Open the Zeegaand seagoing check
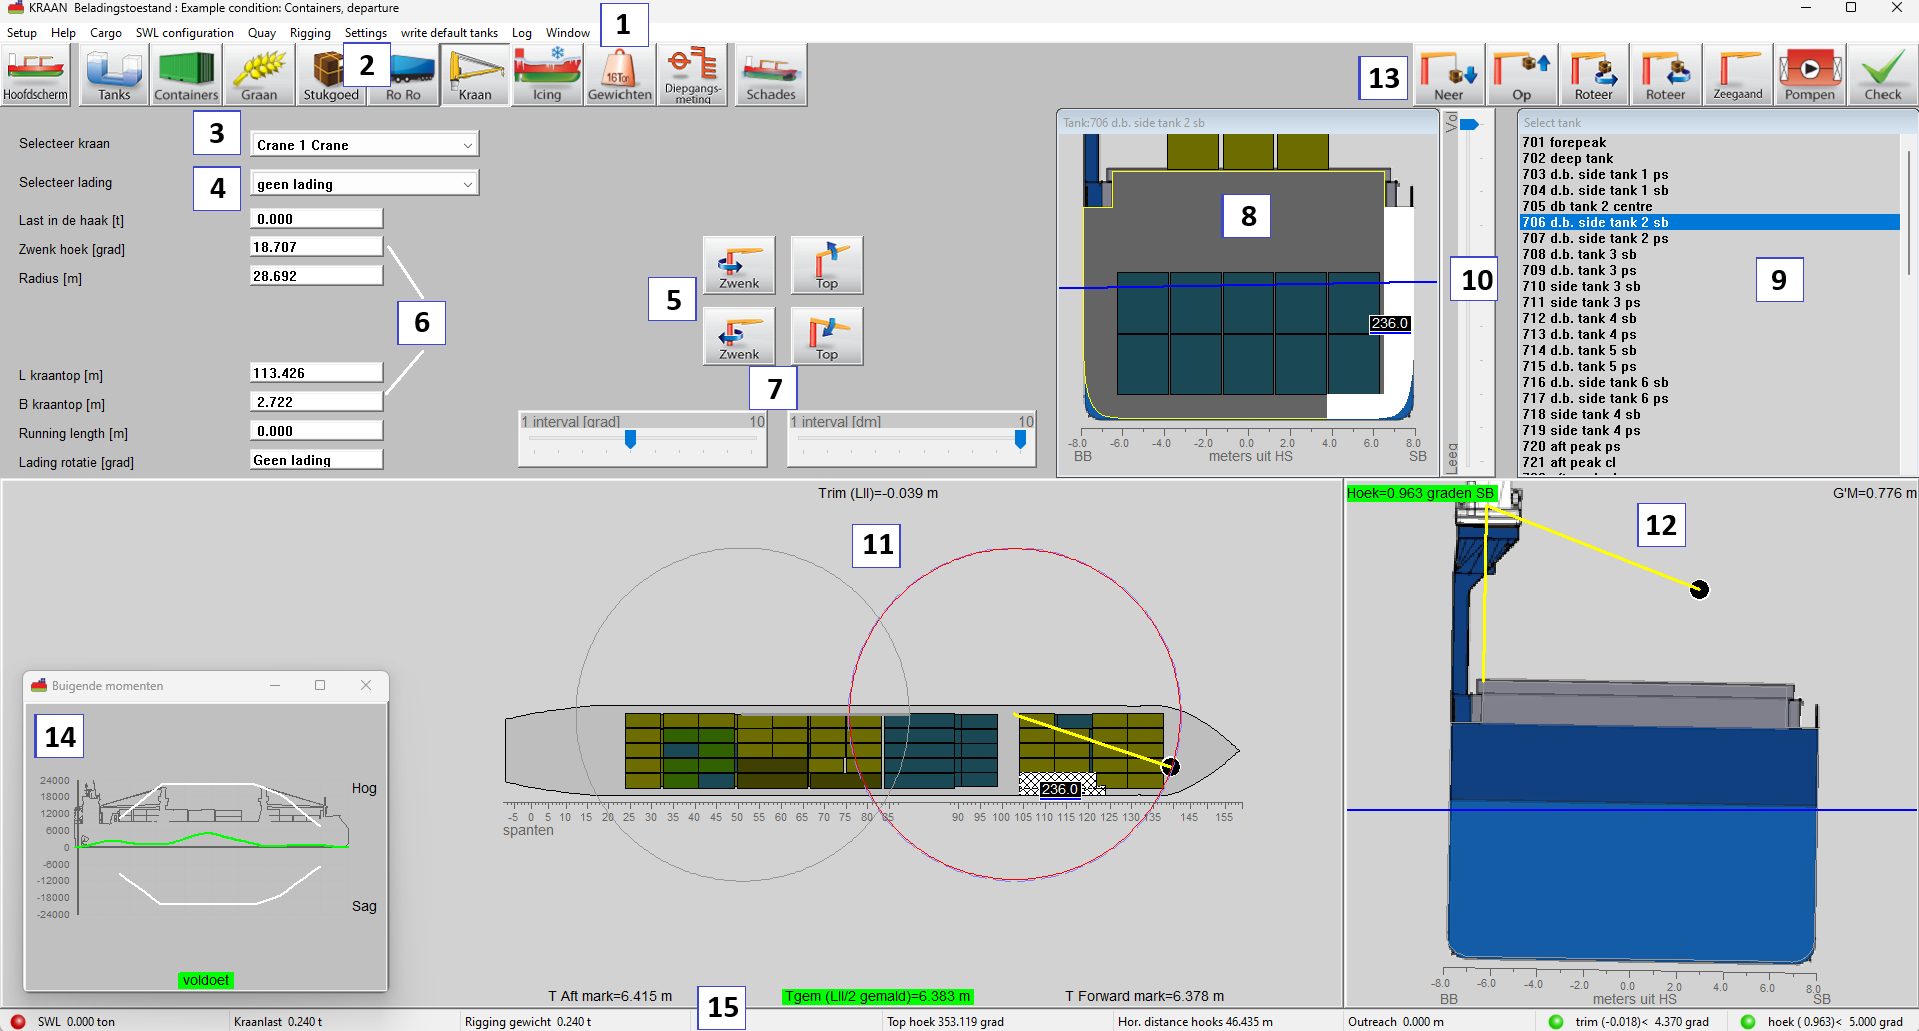Viewport: 1919px width, 1031px height. pos(1737,75)
